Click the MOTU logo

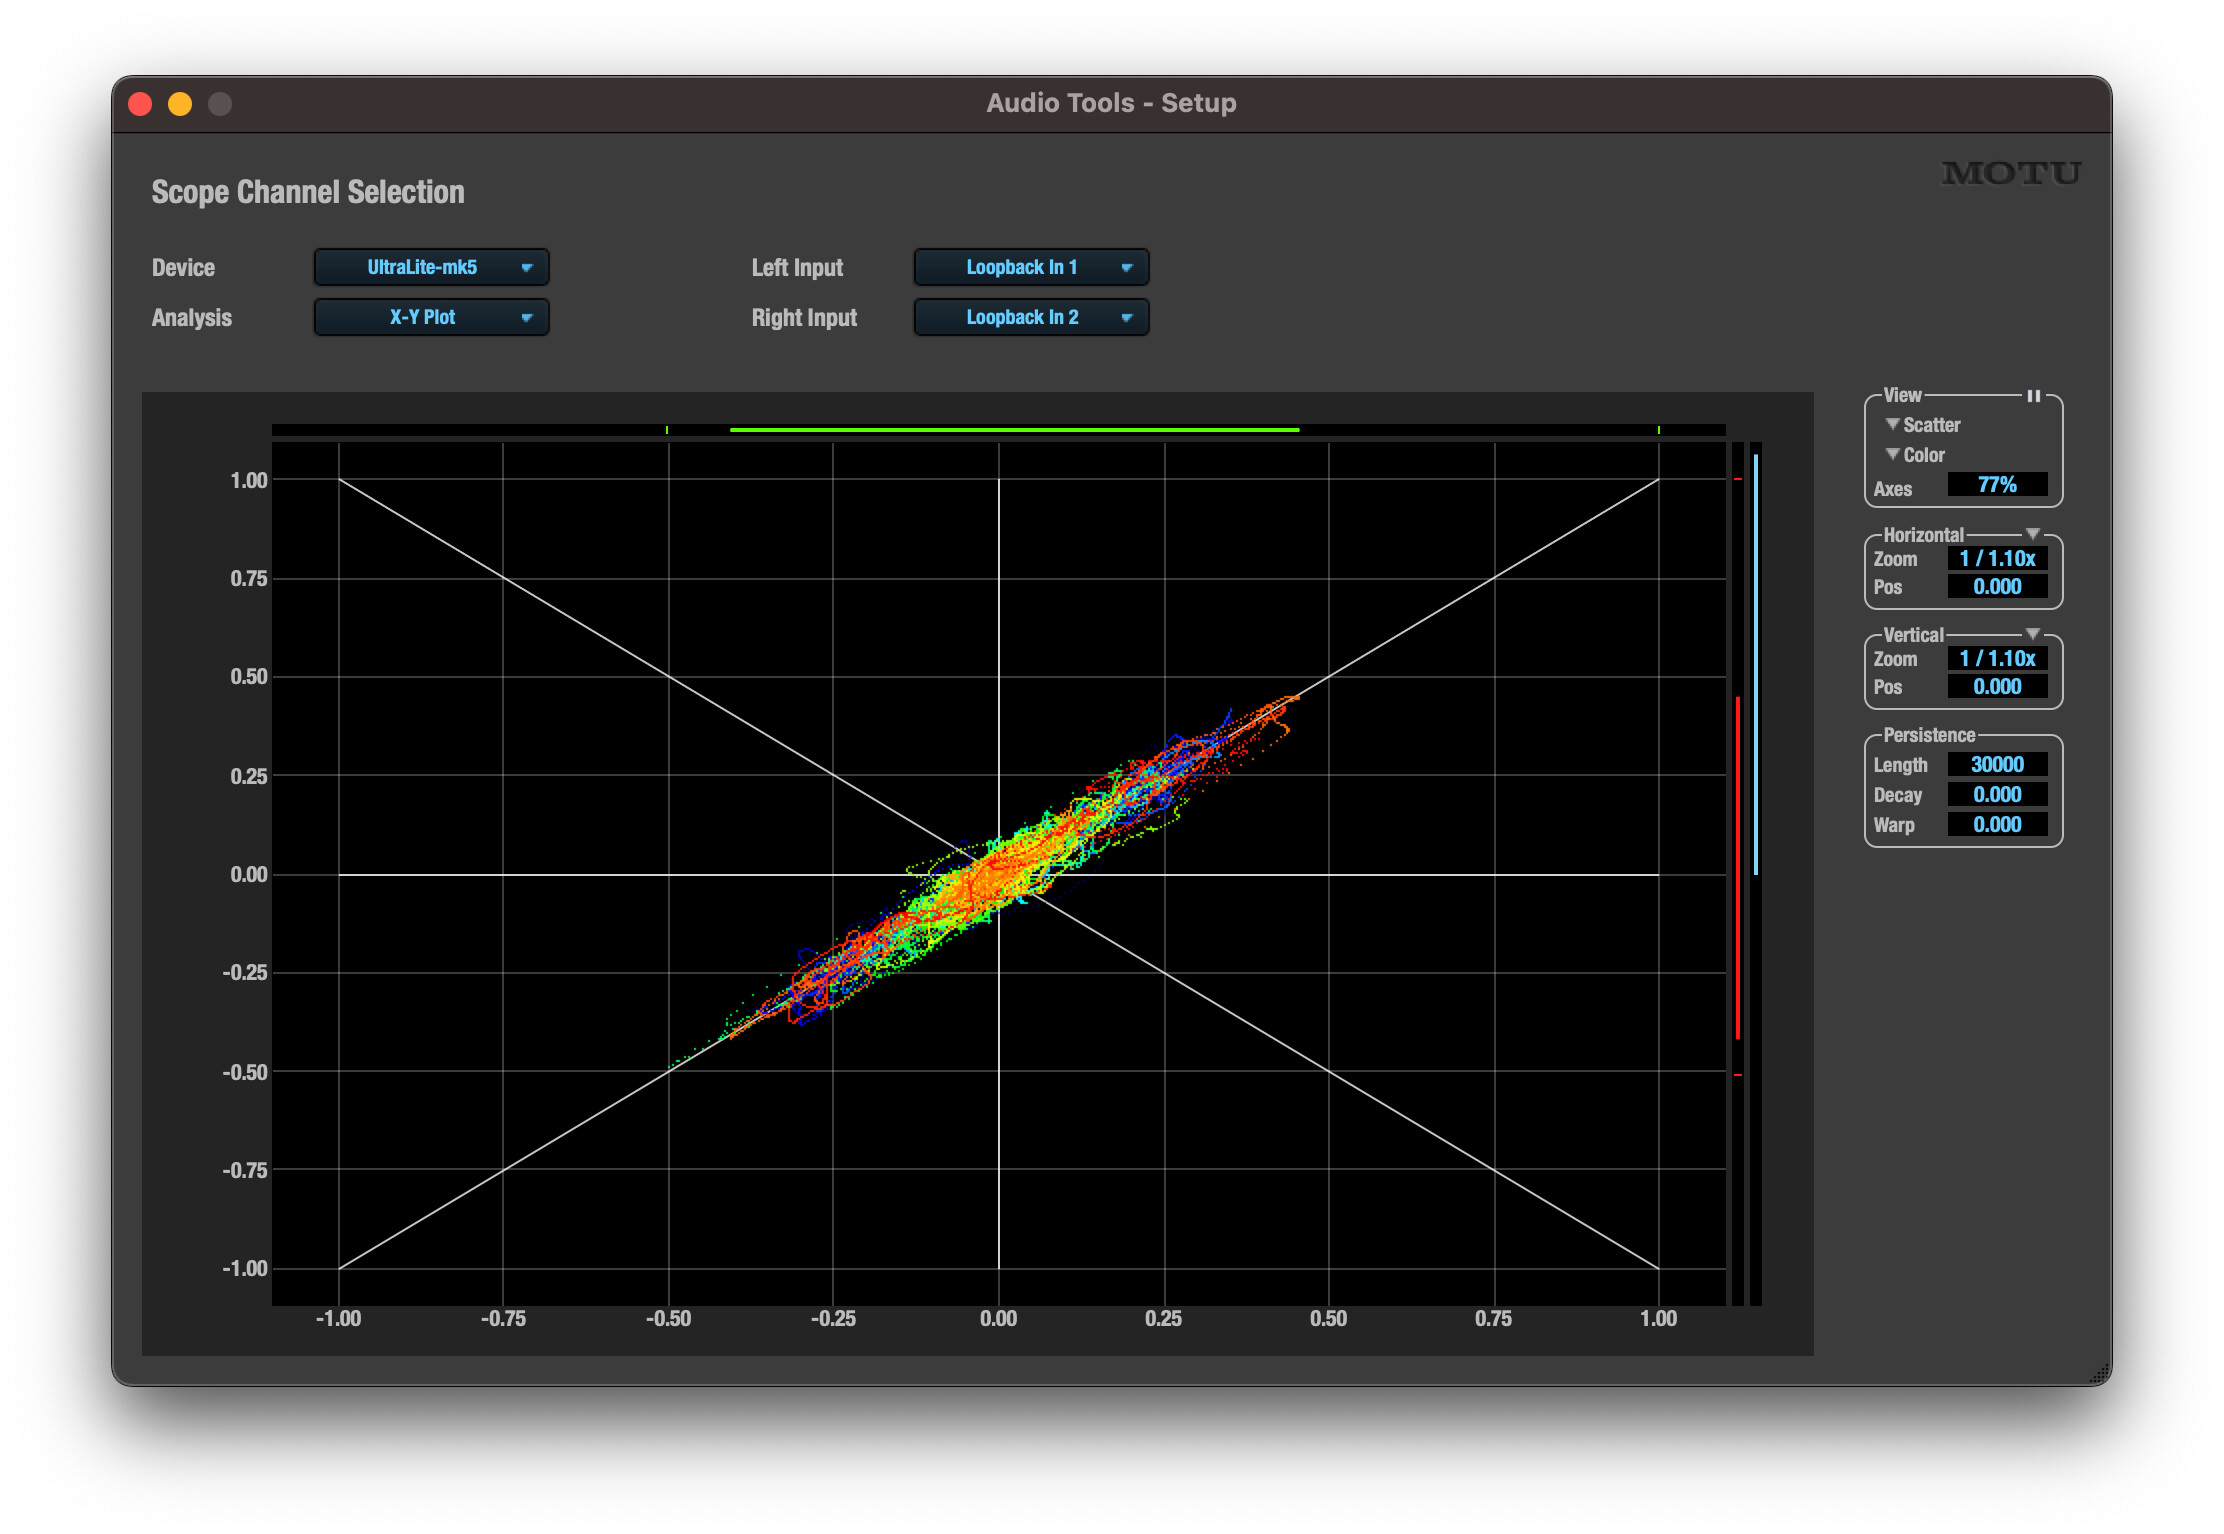(2010, 174)
